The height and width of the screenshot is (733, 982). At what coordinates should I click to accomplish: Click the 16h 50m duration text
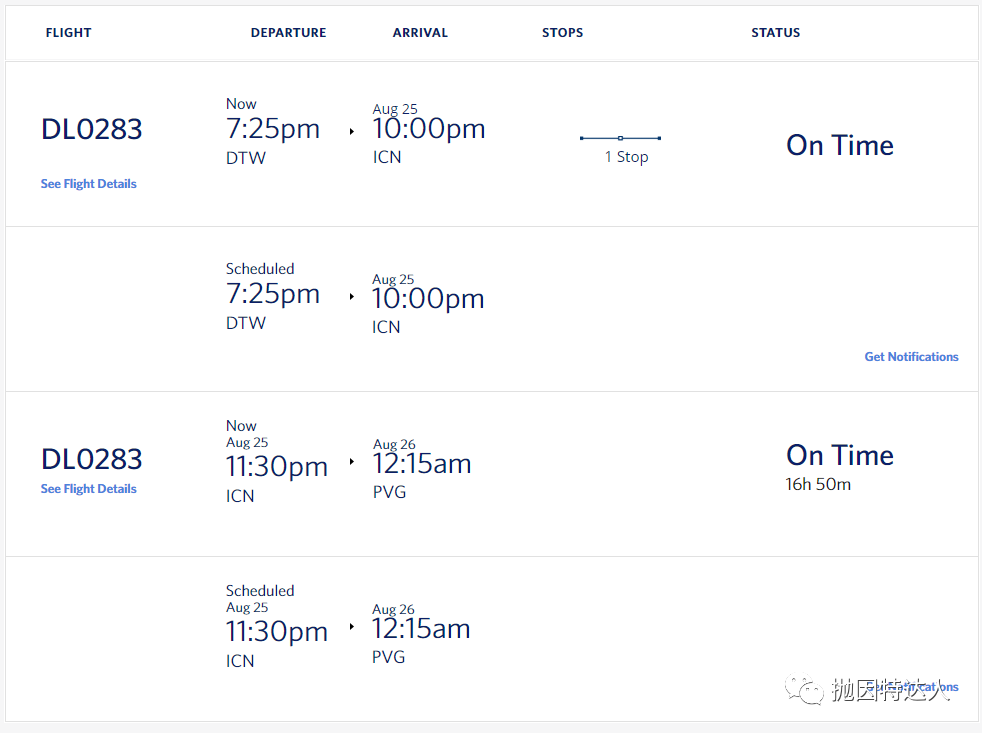[x=818, y=484]
